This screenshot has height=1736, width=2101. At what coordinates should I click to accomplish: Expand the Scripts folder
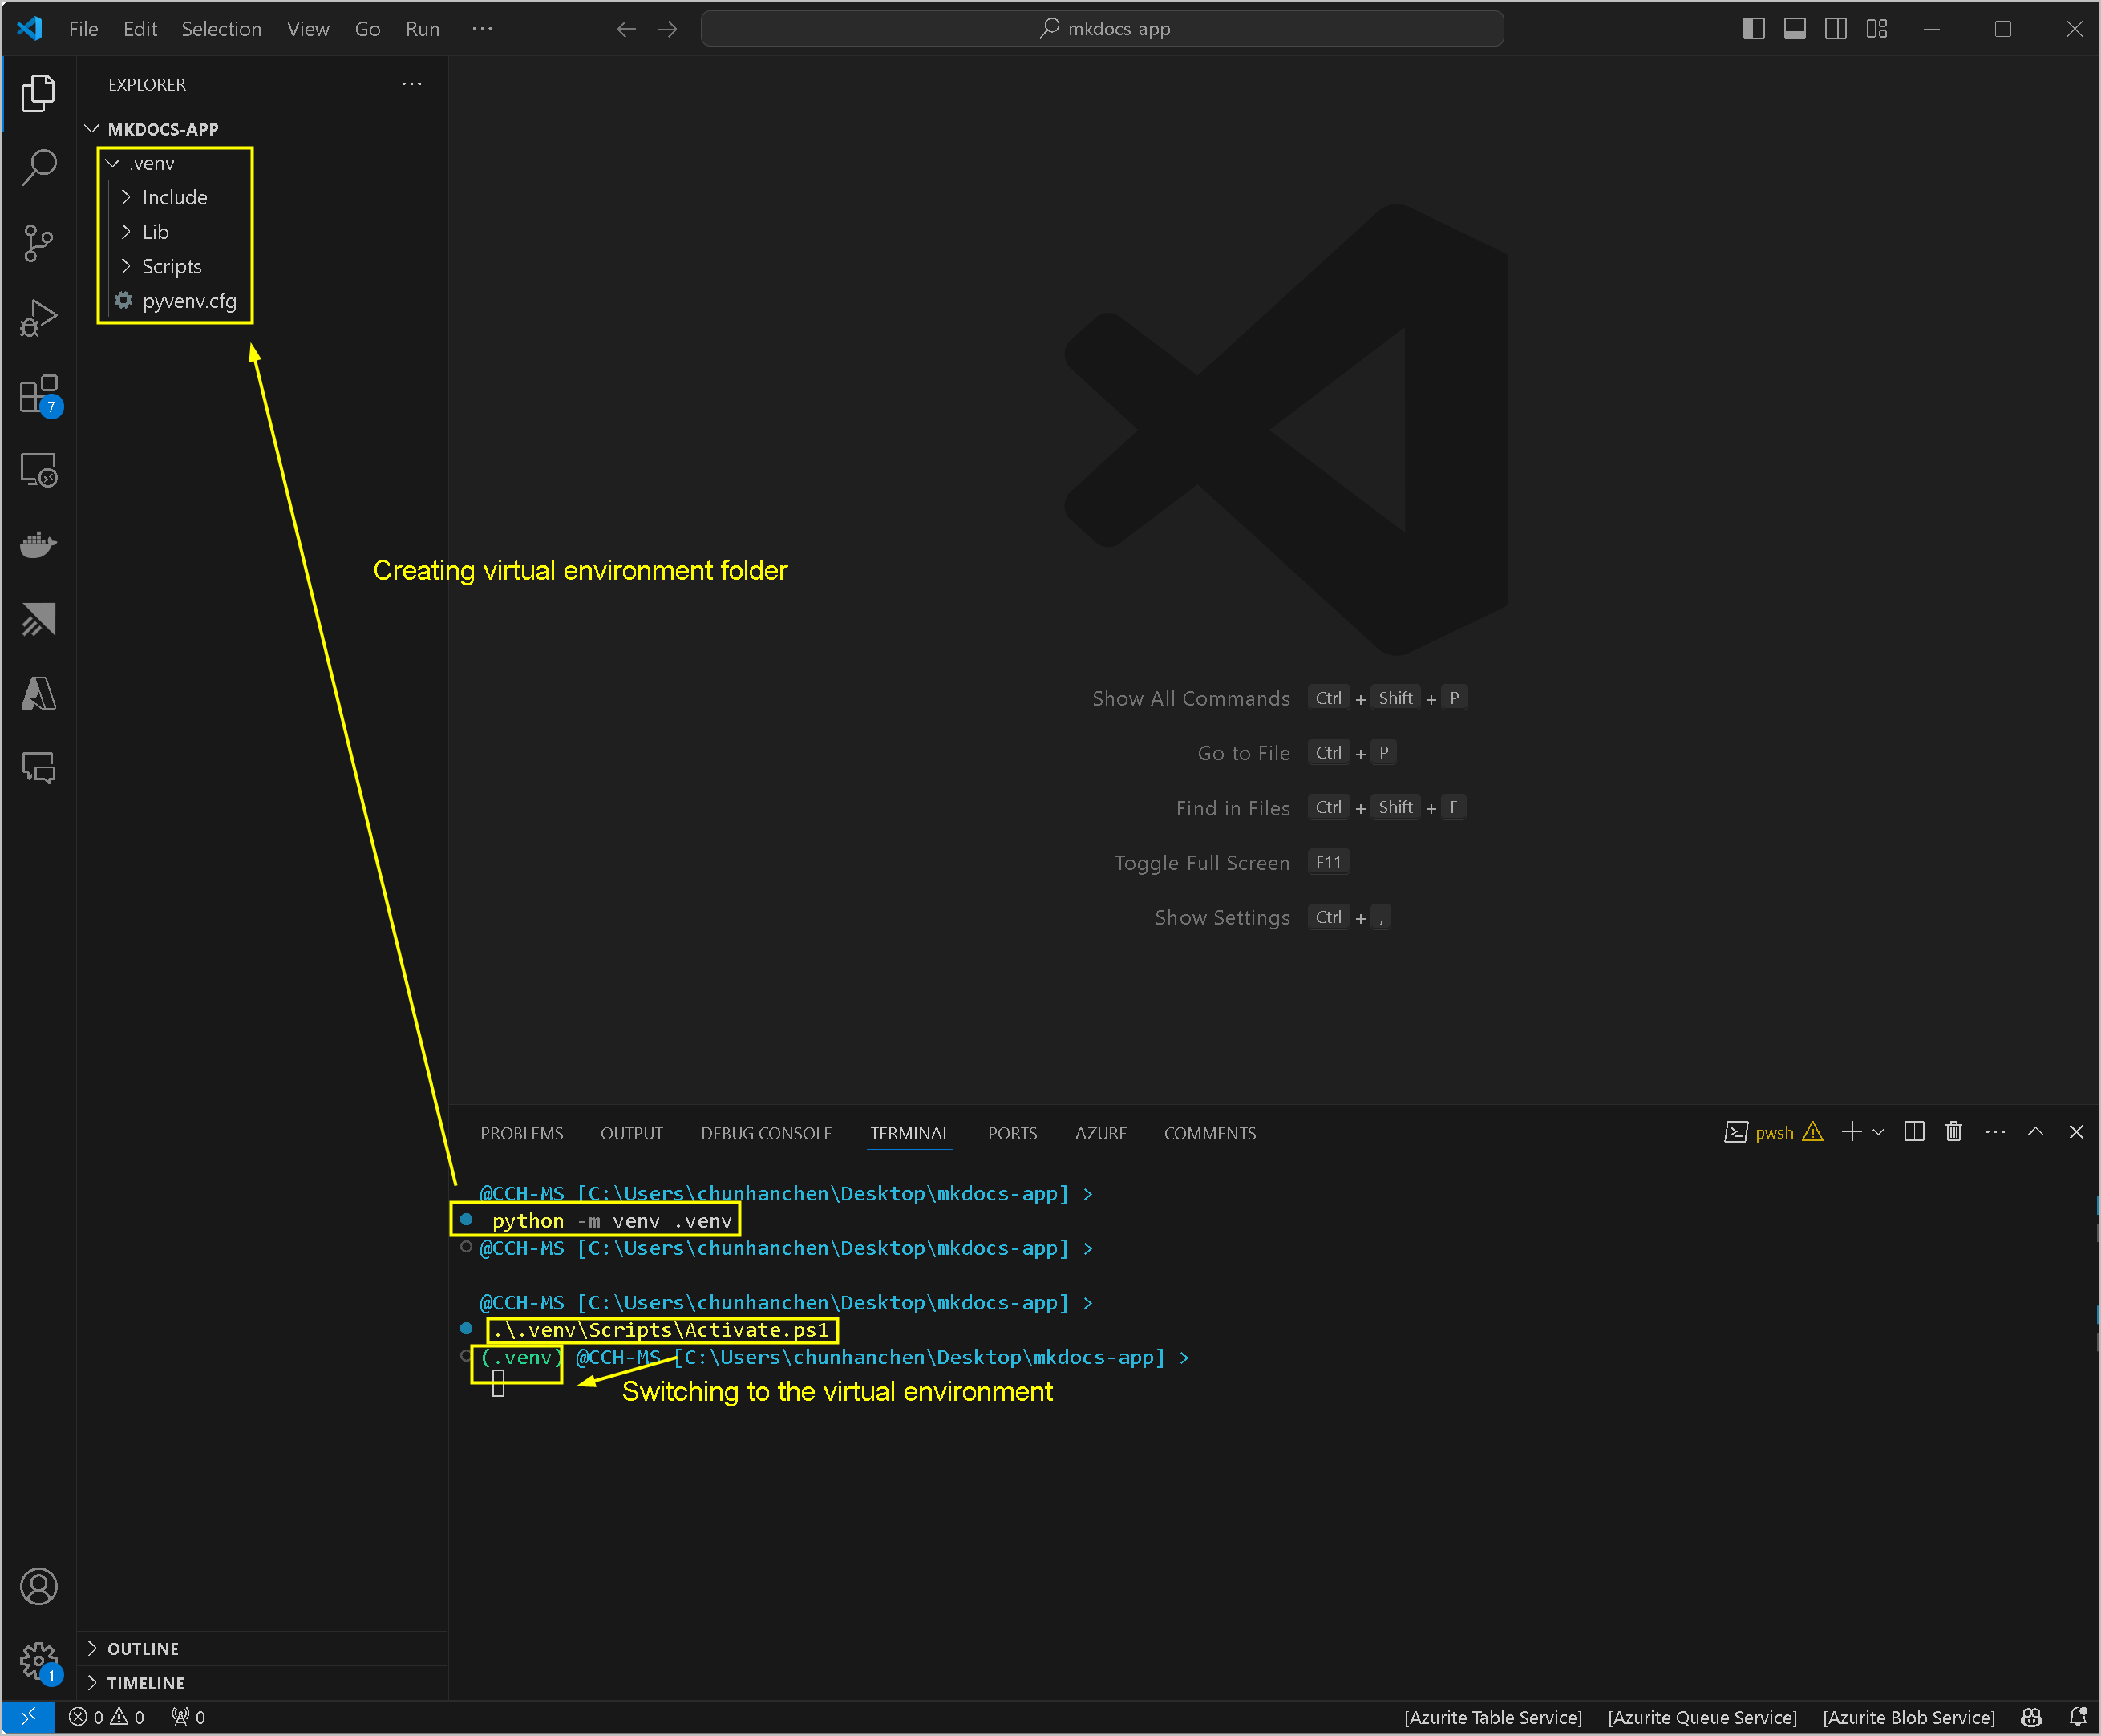(171, 267)
